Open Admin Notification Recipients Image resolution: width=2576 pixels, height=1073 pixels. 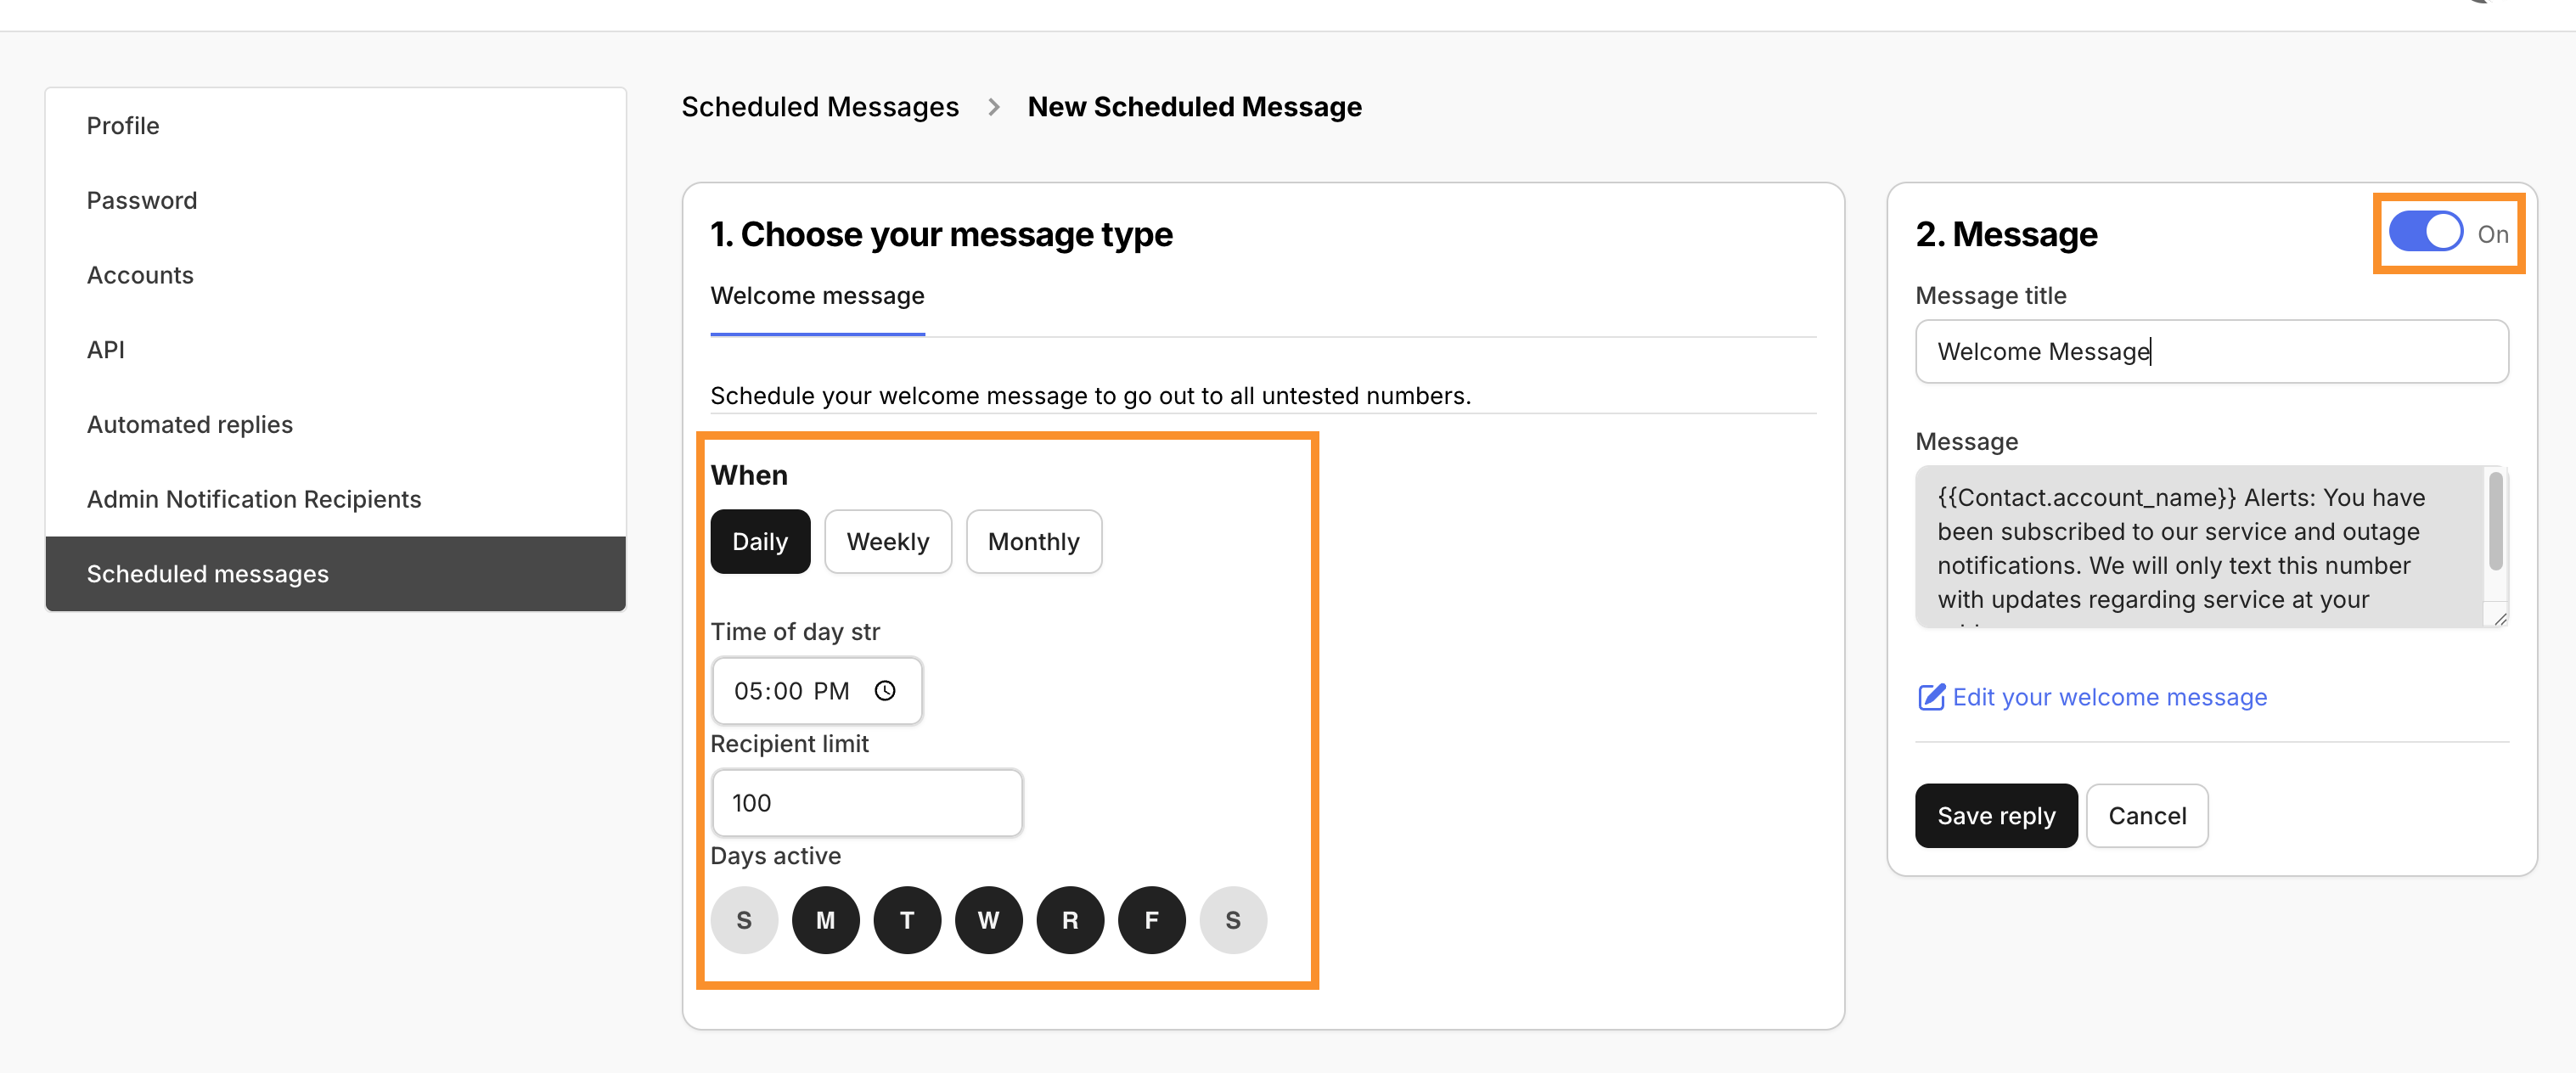(254, 498)
